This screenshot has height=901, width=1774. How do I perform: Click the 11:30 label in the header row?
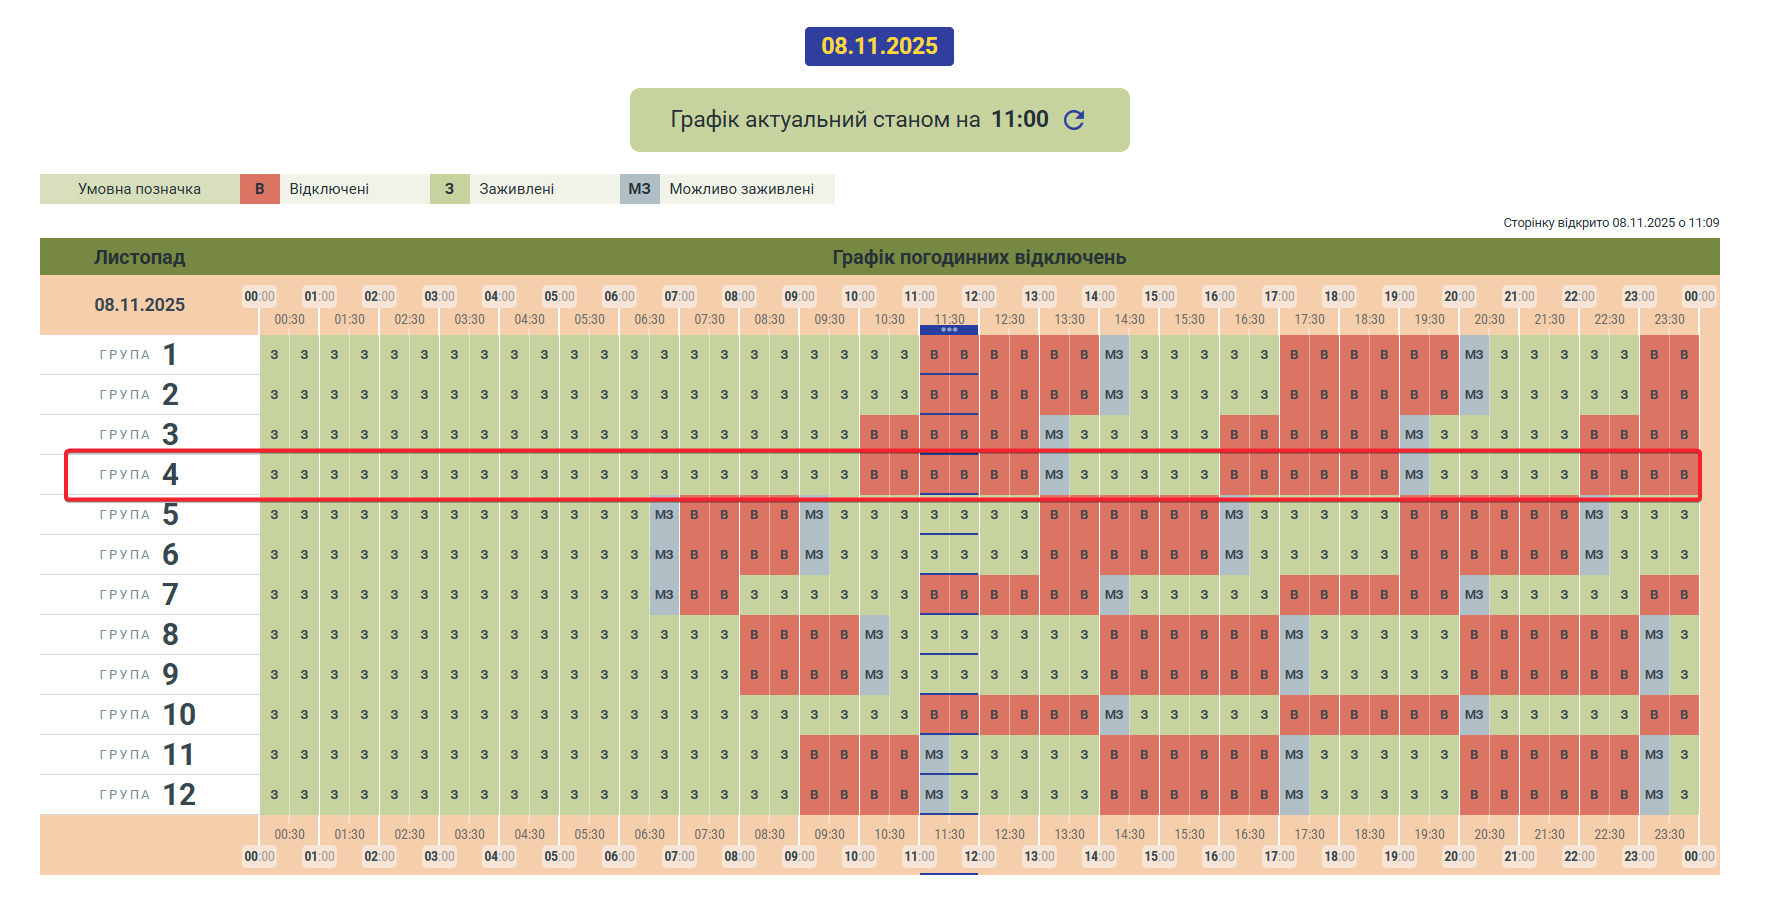point(949,320)
